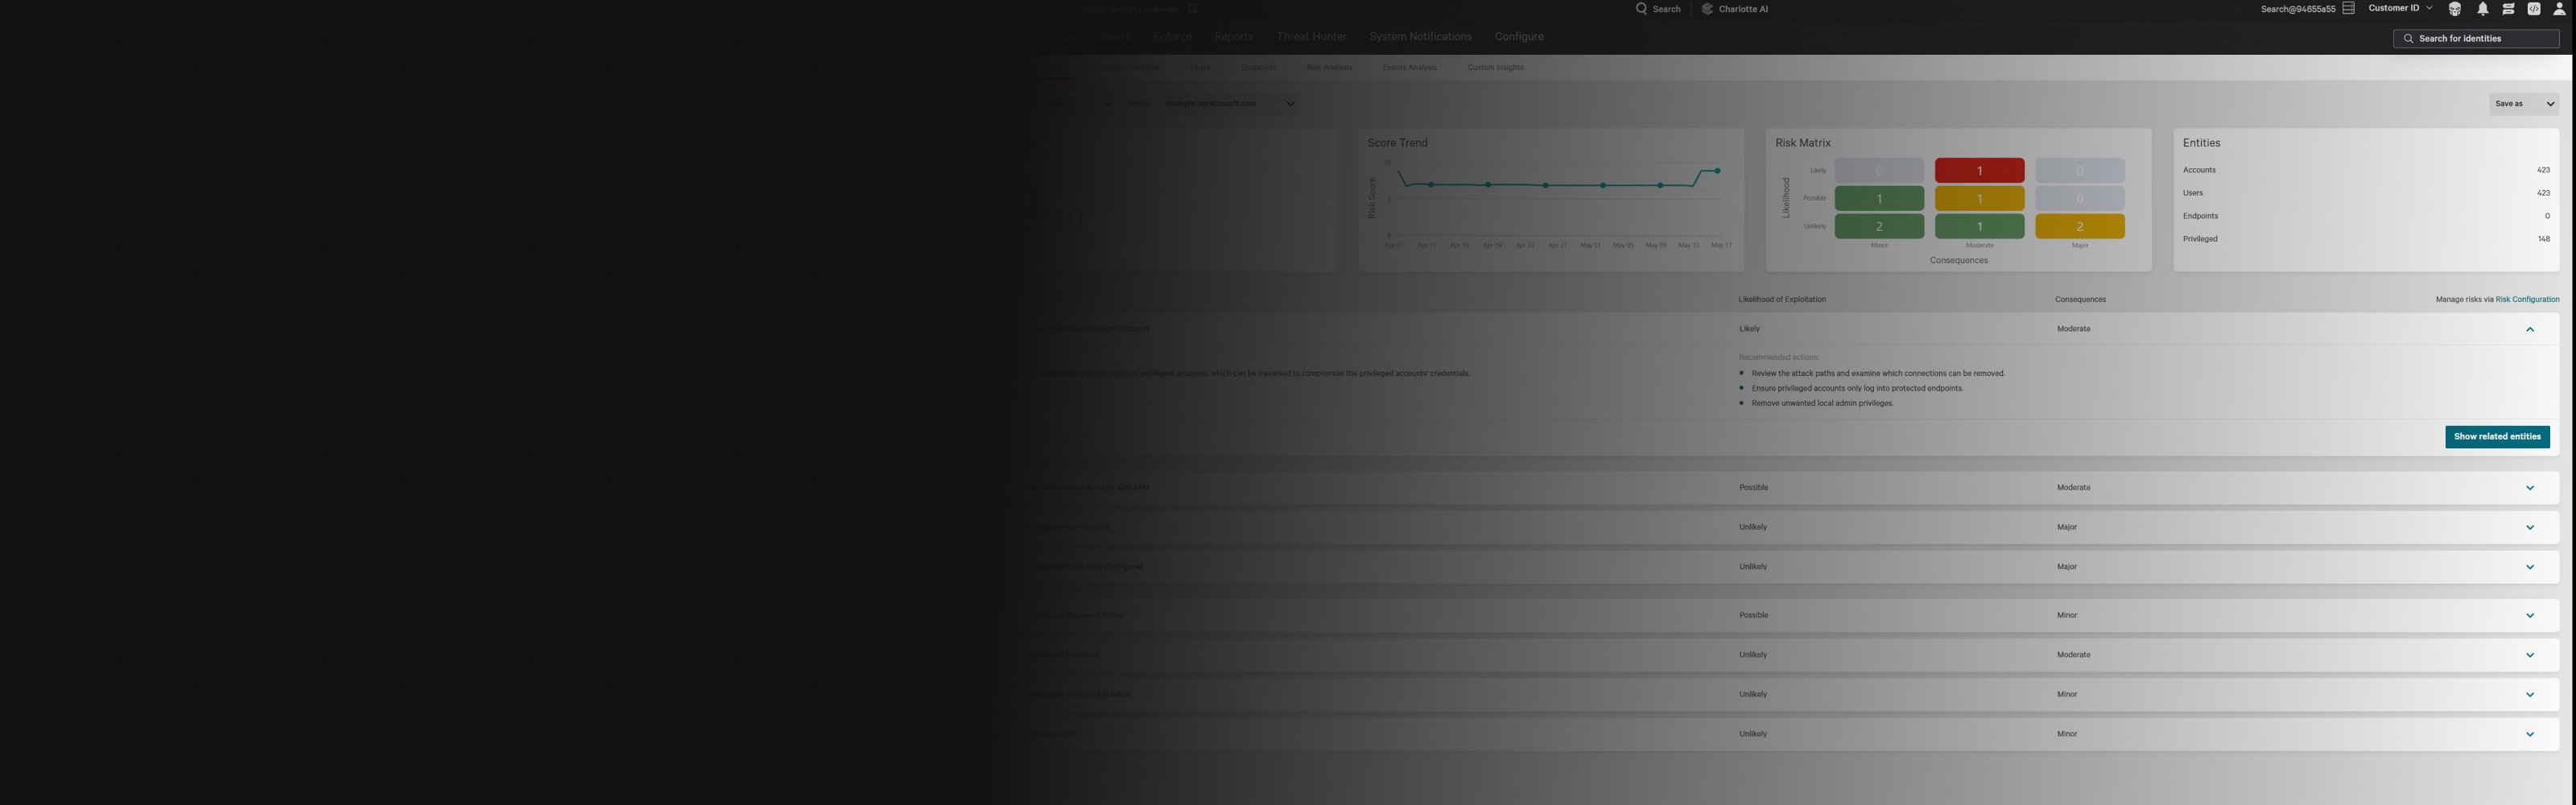Image resolution: width=2576 pixels, height=805 pixels.
Task: Switch to the Events Analysis tab
Action: (x=1409, y=68)
